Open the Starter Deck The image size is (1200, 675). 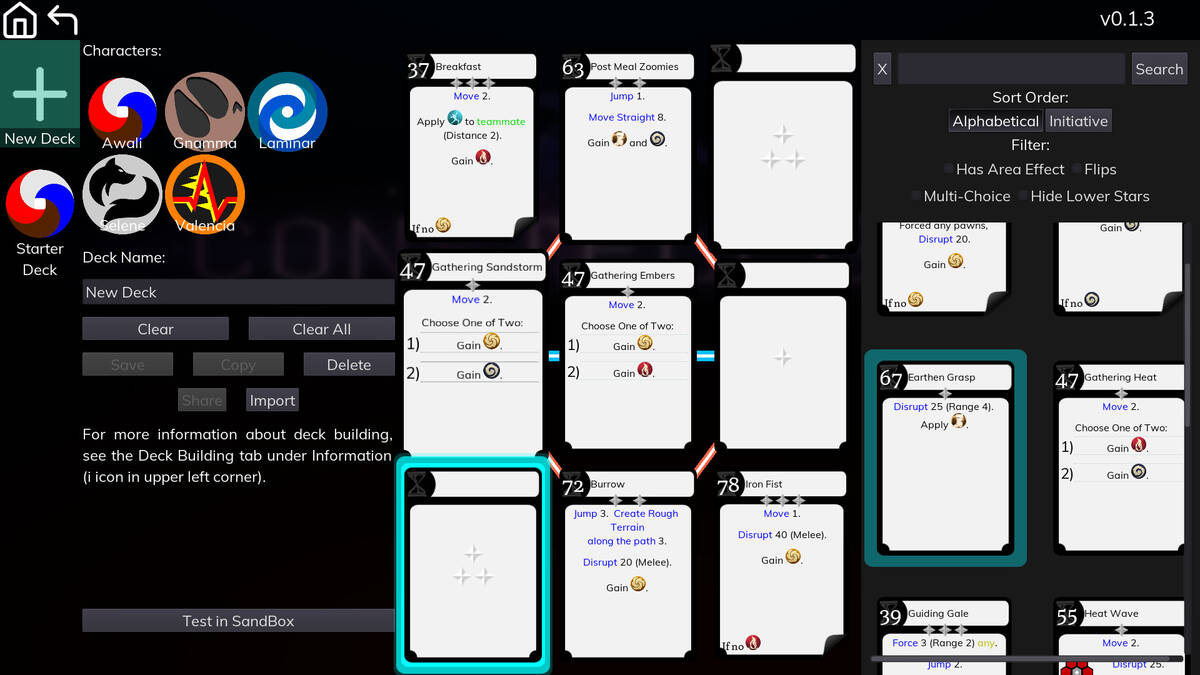pyautogui.click(x=40, y=224)
